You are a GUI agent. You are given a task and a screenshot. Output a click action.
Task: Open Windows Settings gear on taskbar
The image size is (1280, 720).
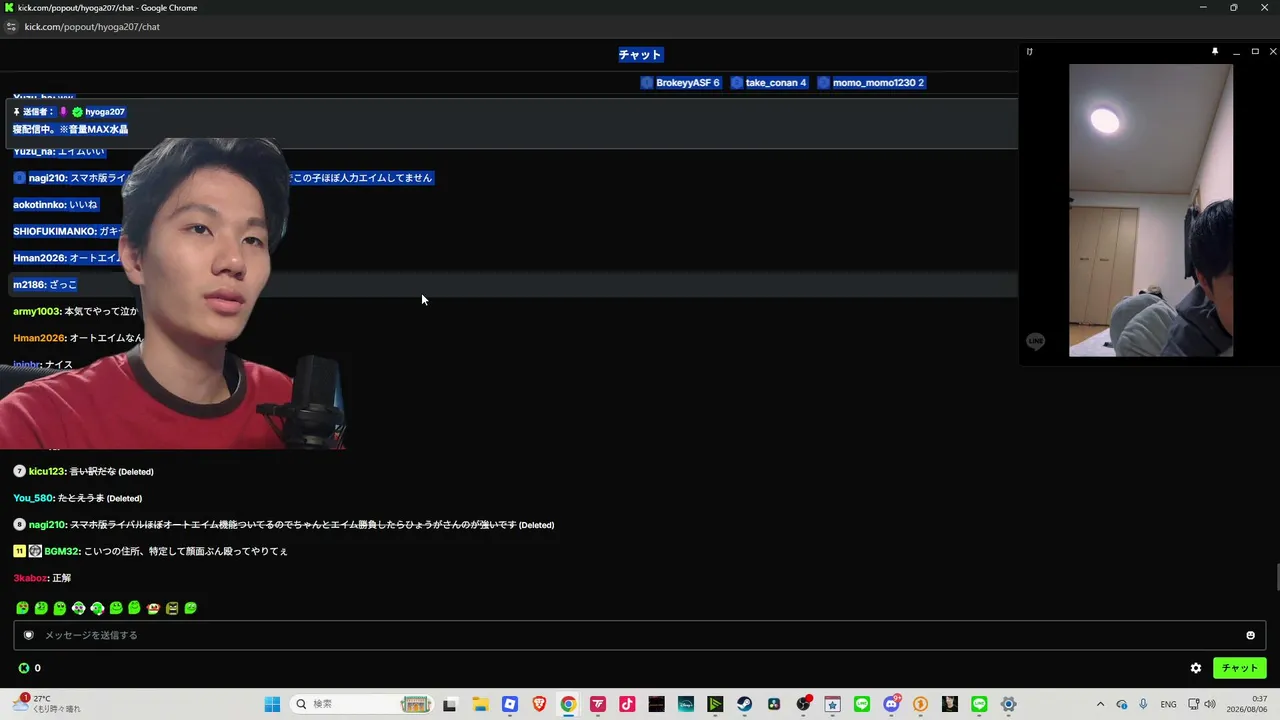tap(1008, 704)
